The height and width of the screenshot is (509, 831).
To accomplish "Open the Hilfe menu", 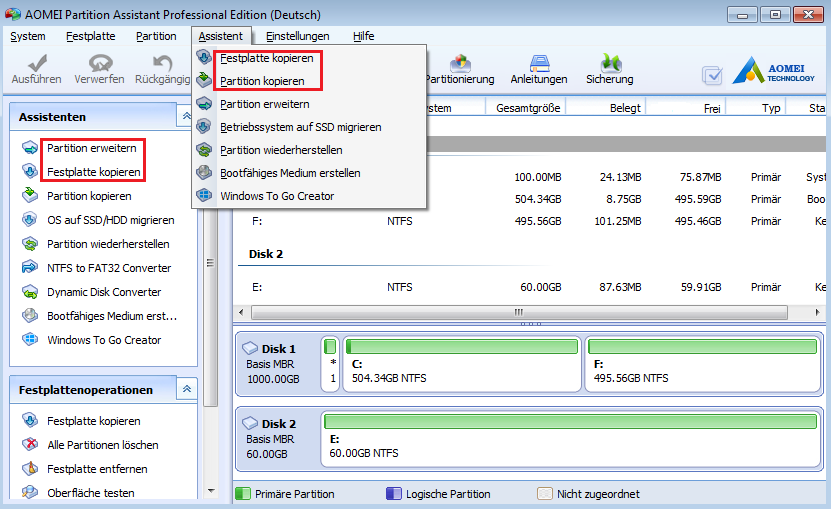I will click(364, 36).
